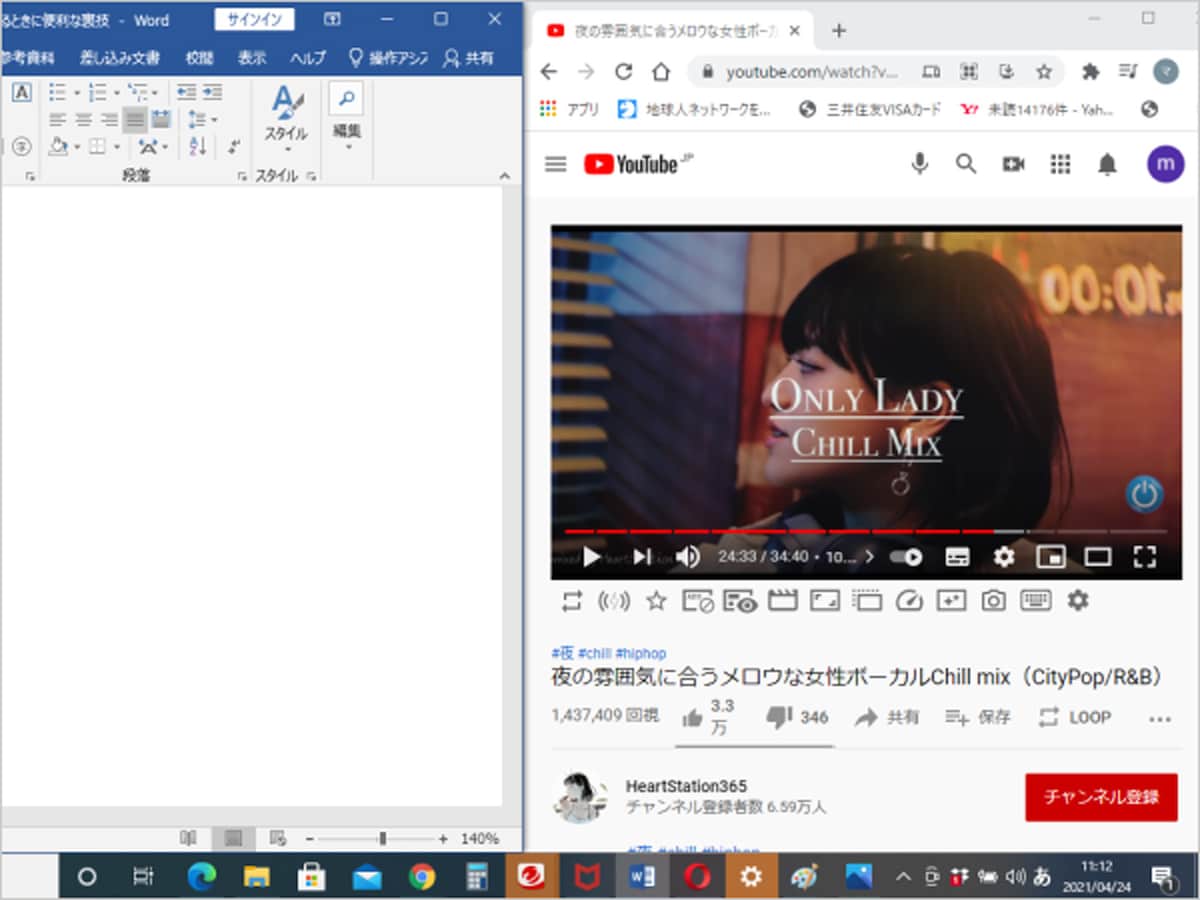The height and width of the screenshot is (900, 1200).
Task: Click the screenshot camera icon below player
Action: (x=992, y=601)
